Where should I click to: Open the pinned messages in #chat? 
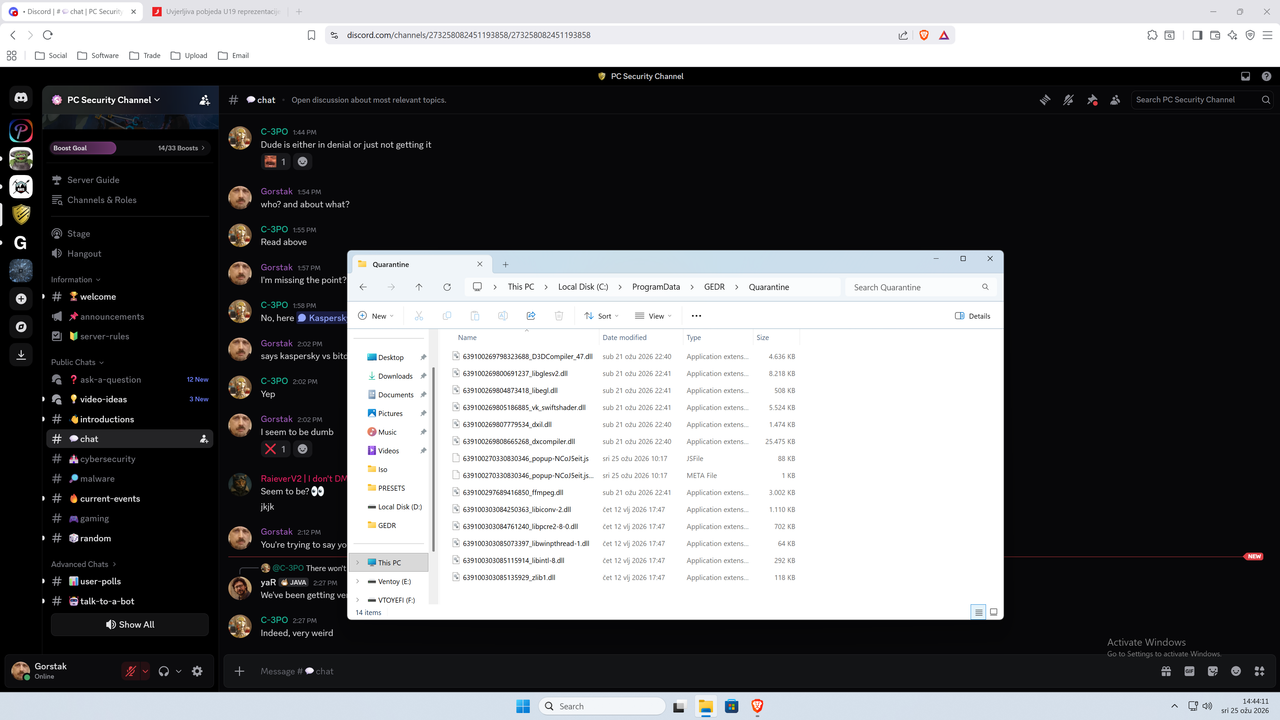pyautogui.click(x=1092, y=99)
